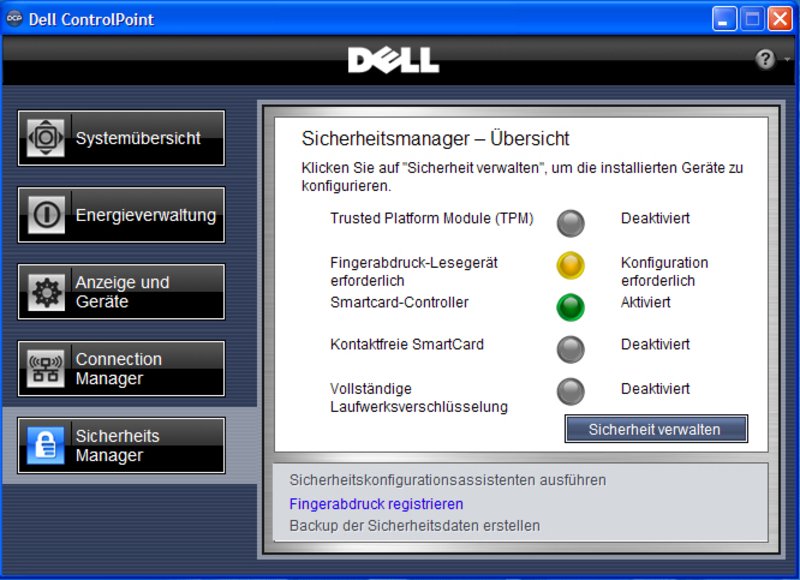Screen dimensions: 800x580
Task: Click the Kontaktfreie SmartCard label
Action: coord(407,344)
